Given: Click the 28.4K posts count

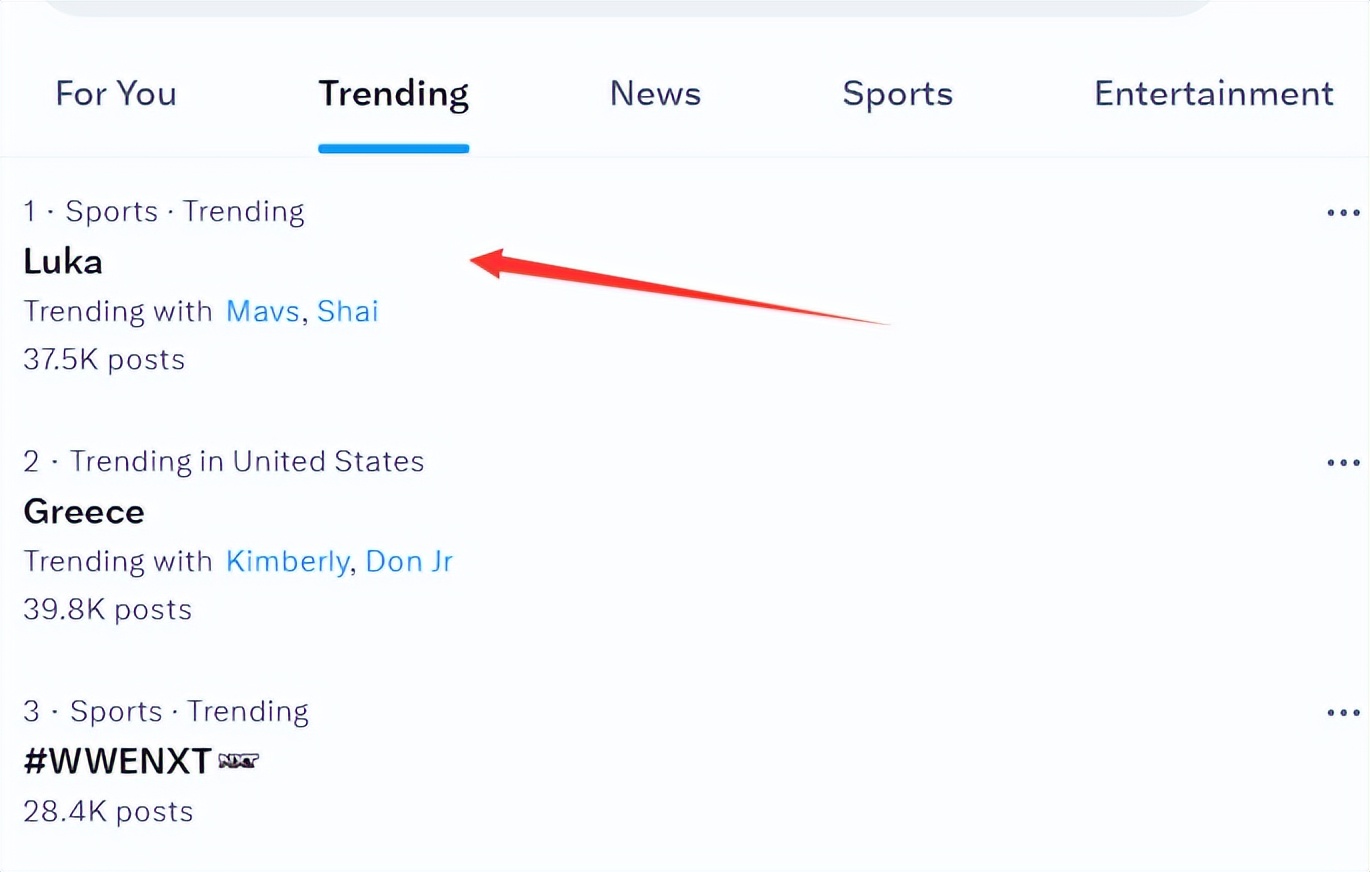Looking at the screenshot, I should [x=108, y=810].
